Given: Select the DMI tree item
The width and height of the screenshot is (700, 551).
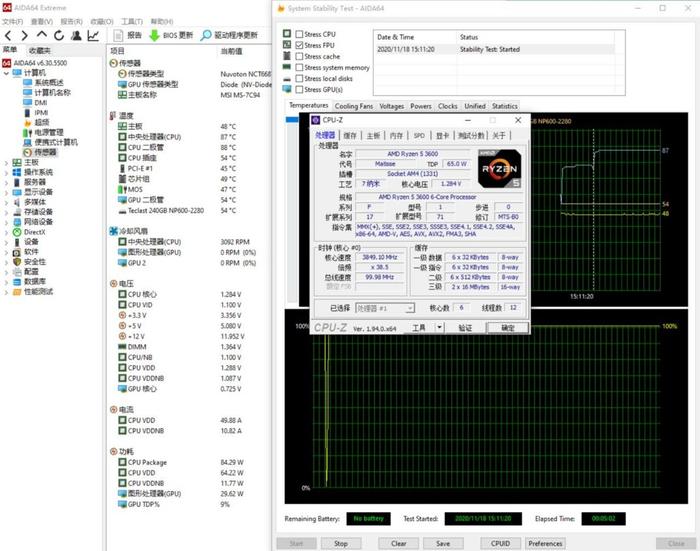Looking at the screenshot, I should click(41, 103).
